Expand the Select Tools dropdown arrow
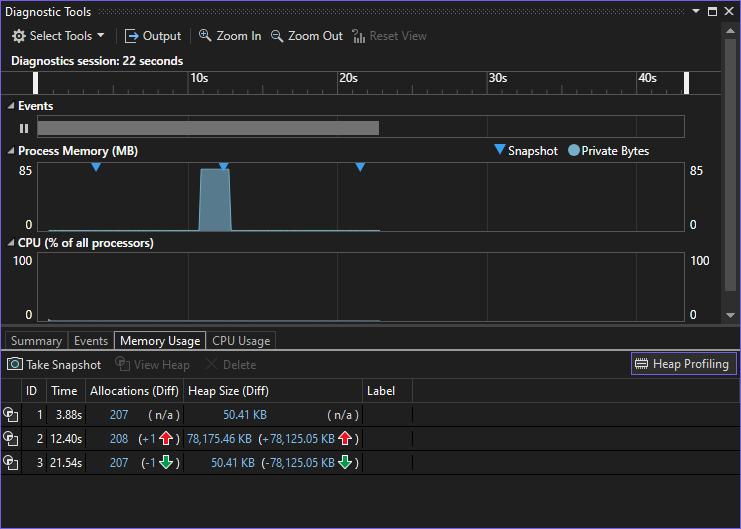 point(100,35)
